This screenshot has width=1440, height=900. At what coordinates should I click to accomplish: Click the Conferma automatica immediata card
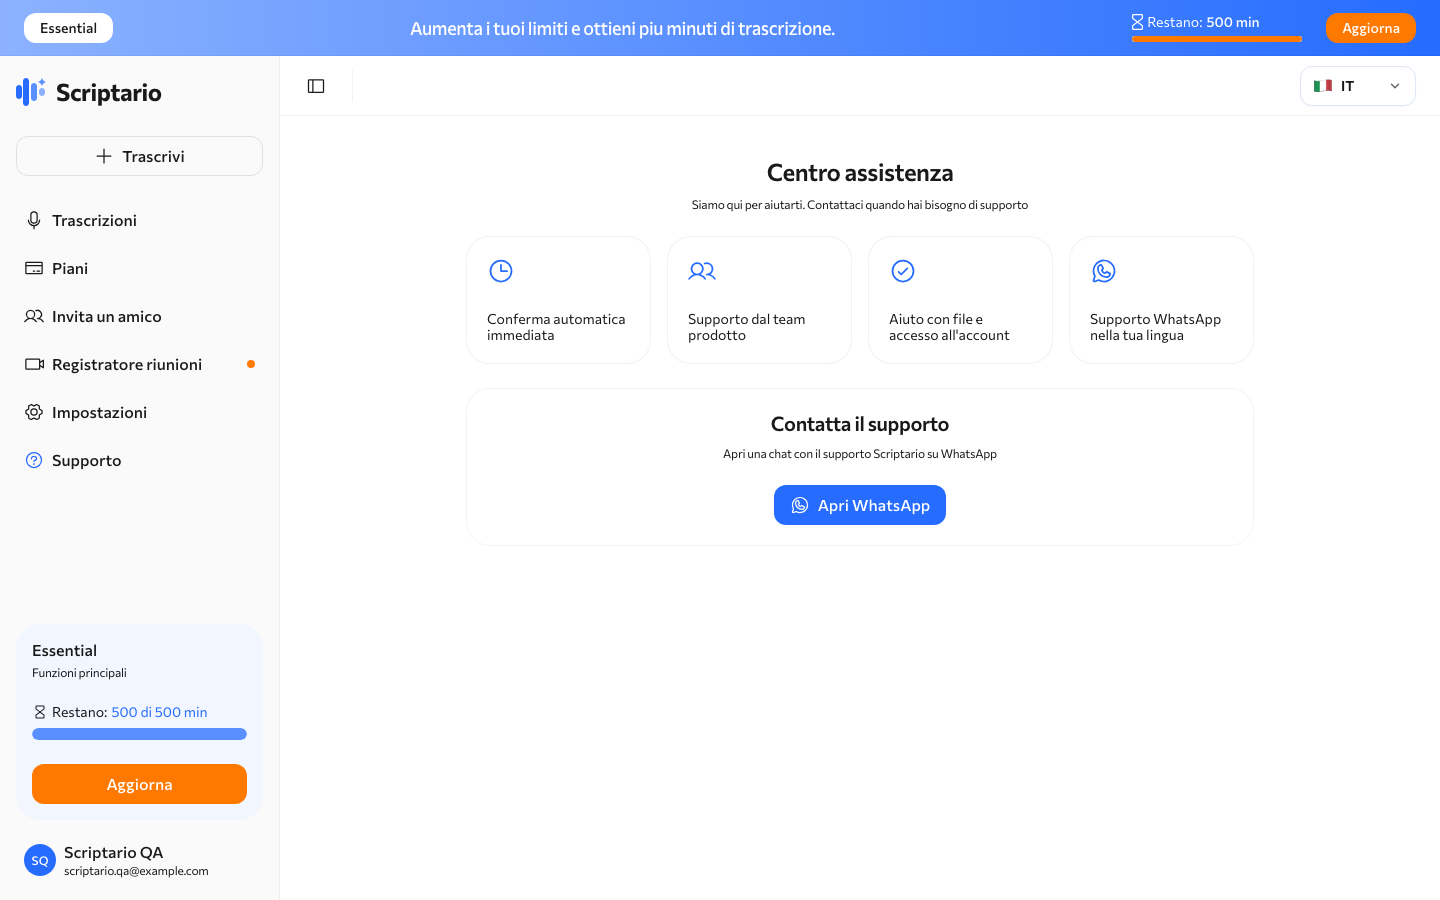559,300
